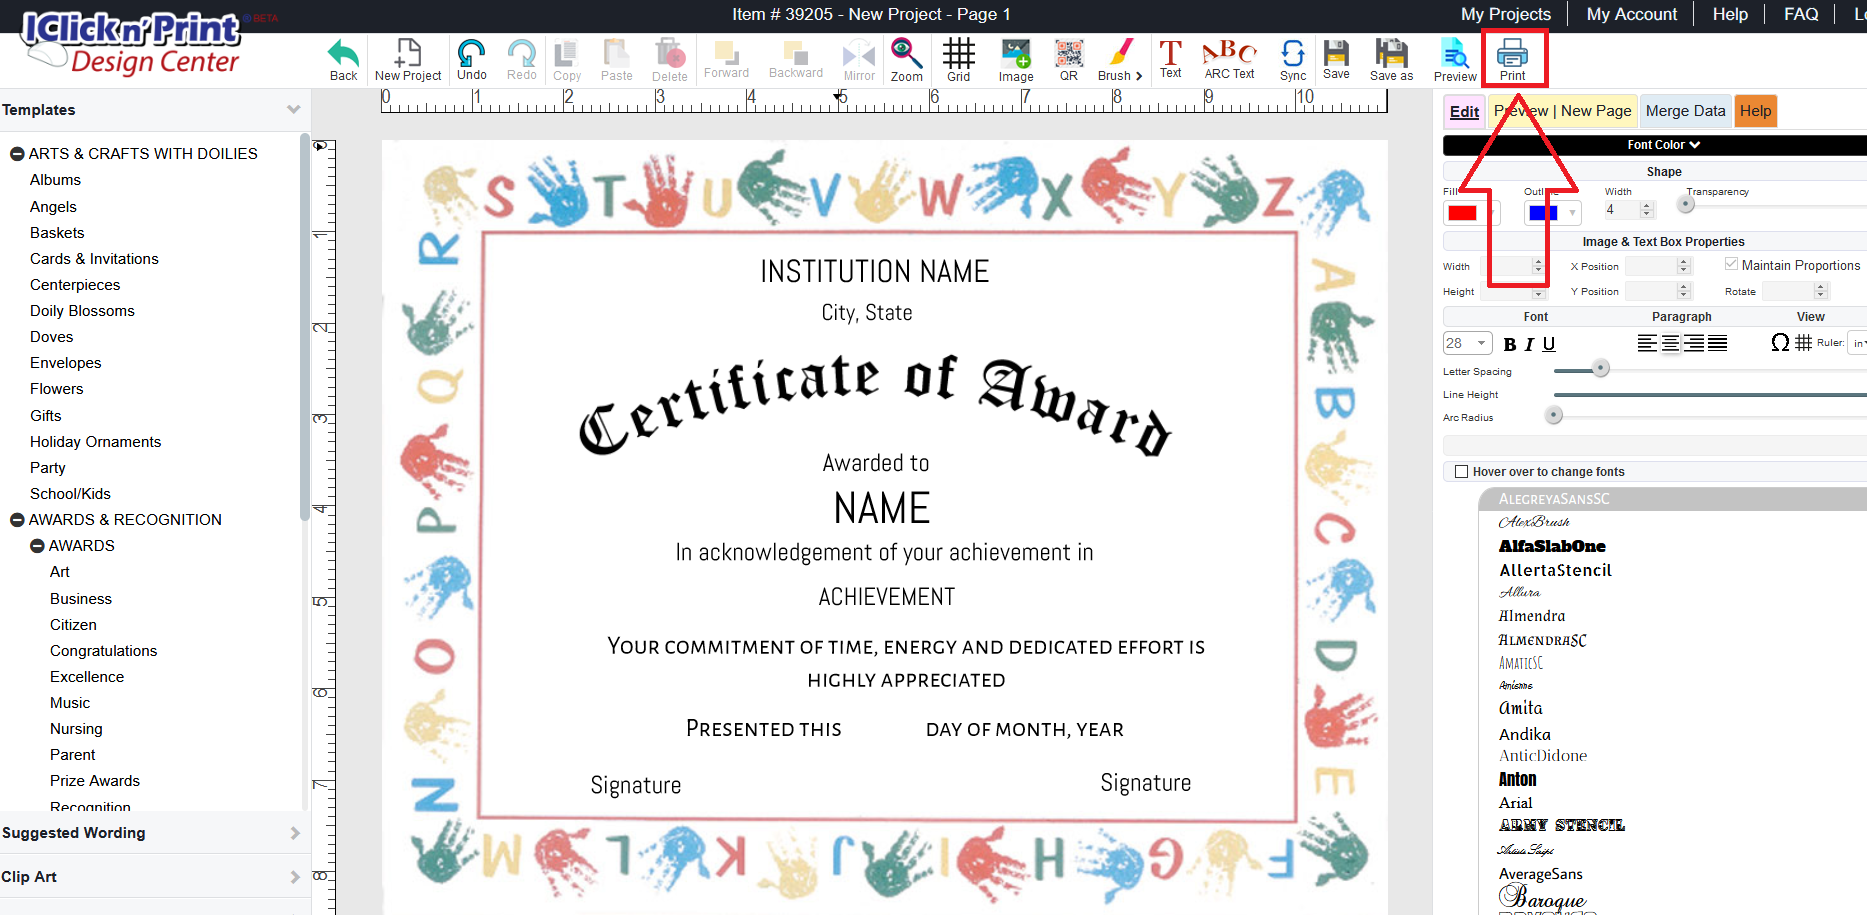
Task: Toggle the Grid icon in toolbar
Action: tap(958, 59)
